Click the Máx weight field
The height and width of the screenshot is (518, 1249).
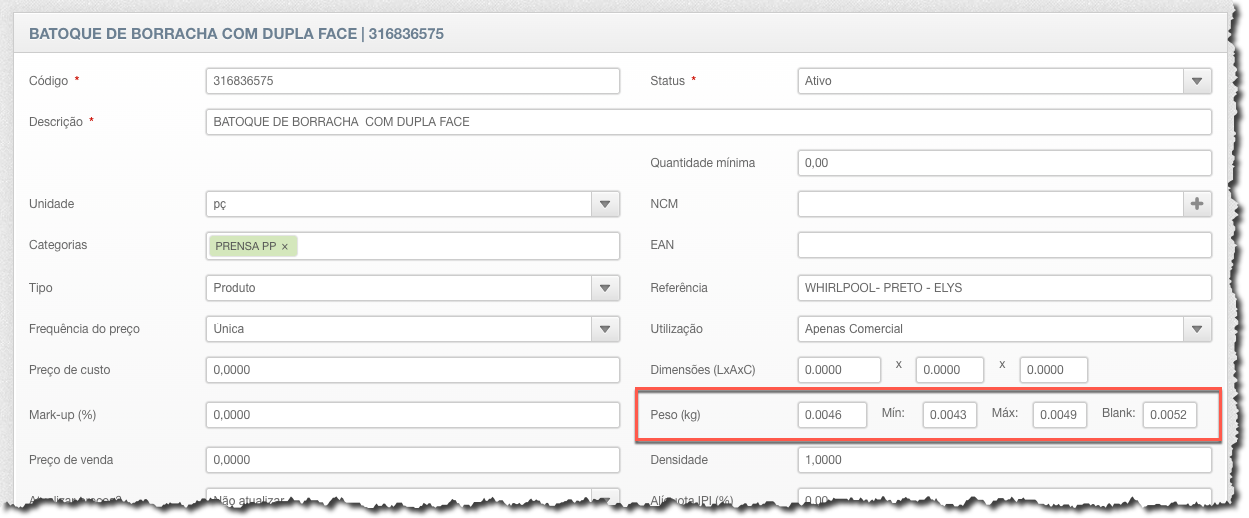(1059, 415)
